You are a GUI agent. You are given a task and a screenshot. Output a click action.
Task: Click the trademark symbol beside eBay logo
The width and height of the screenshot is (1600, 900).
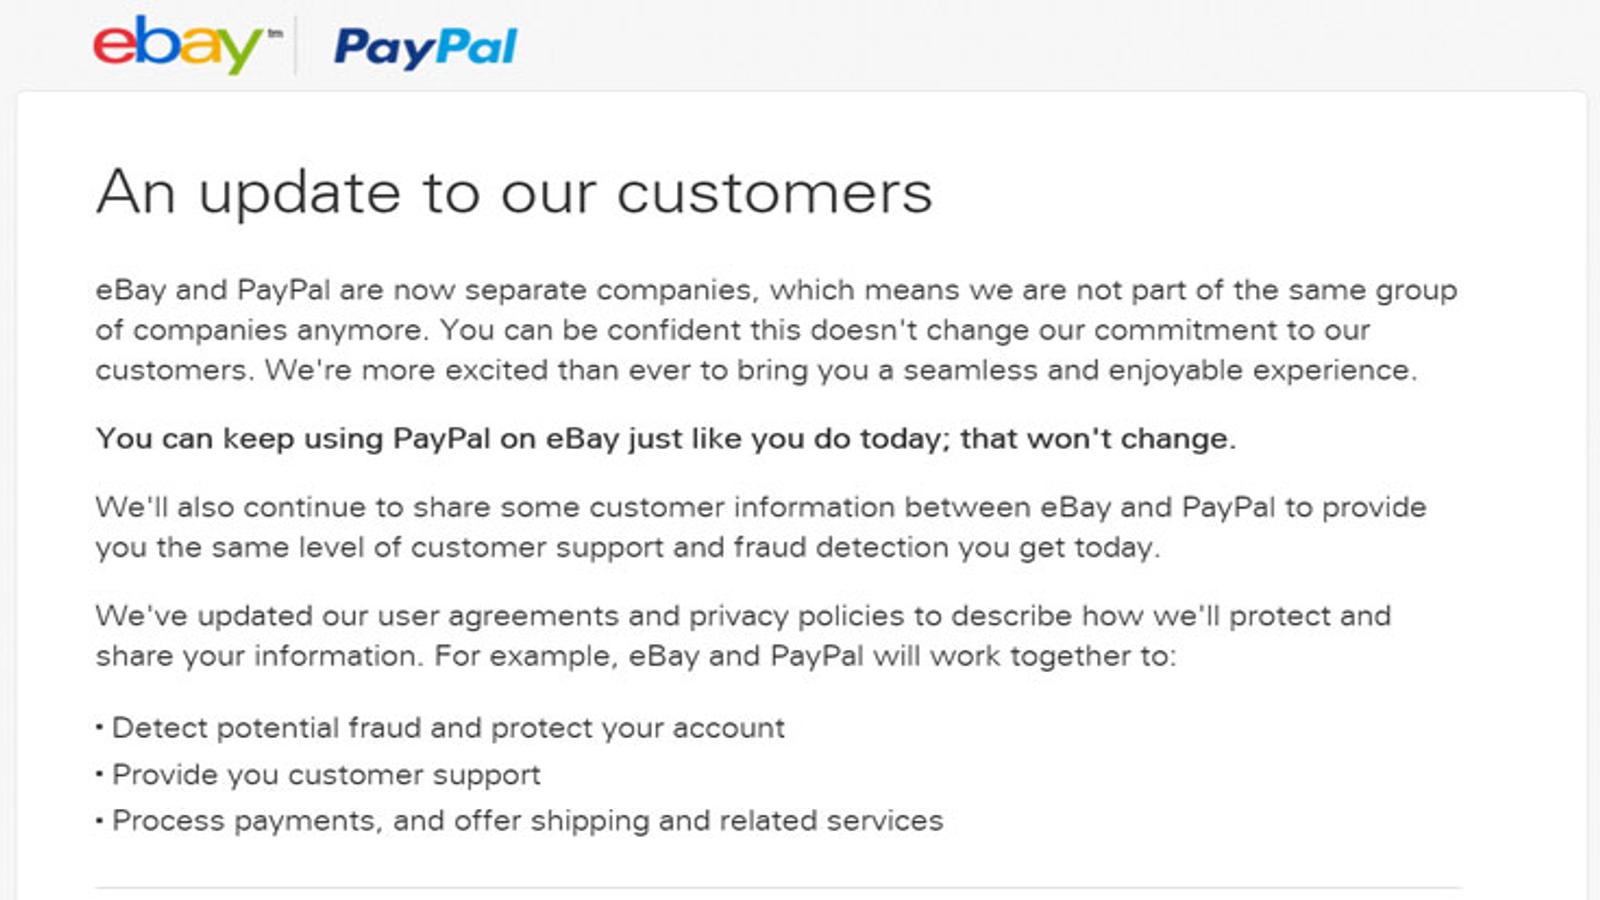point(275,33)
